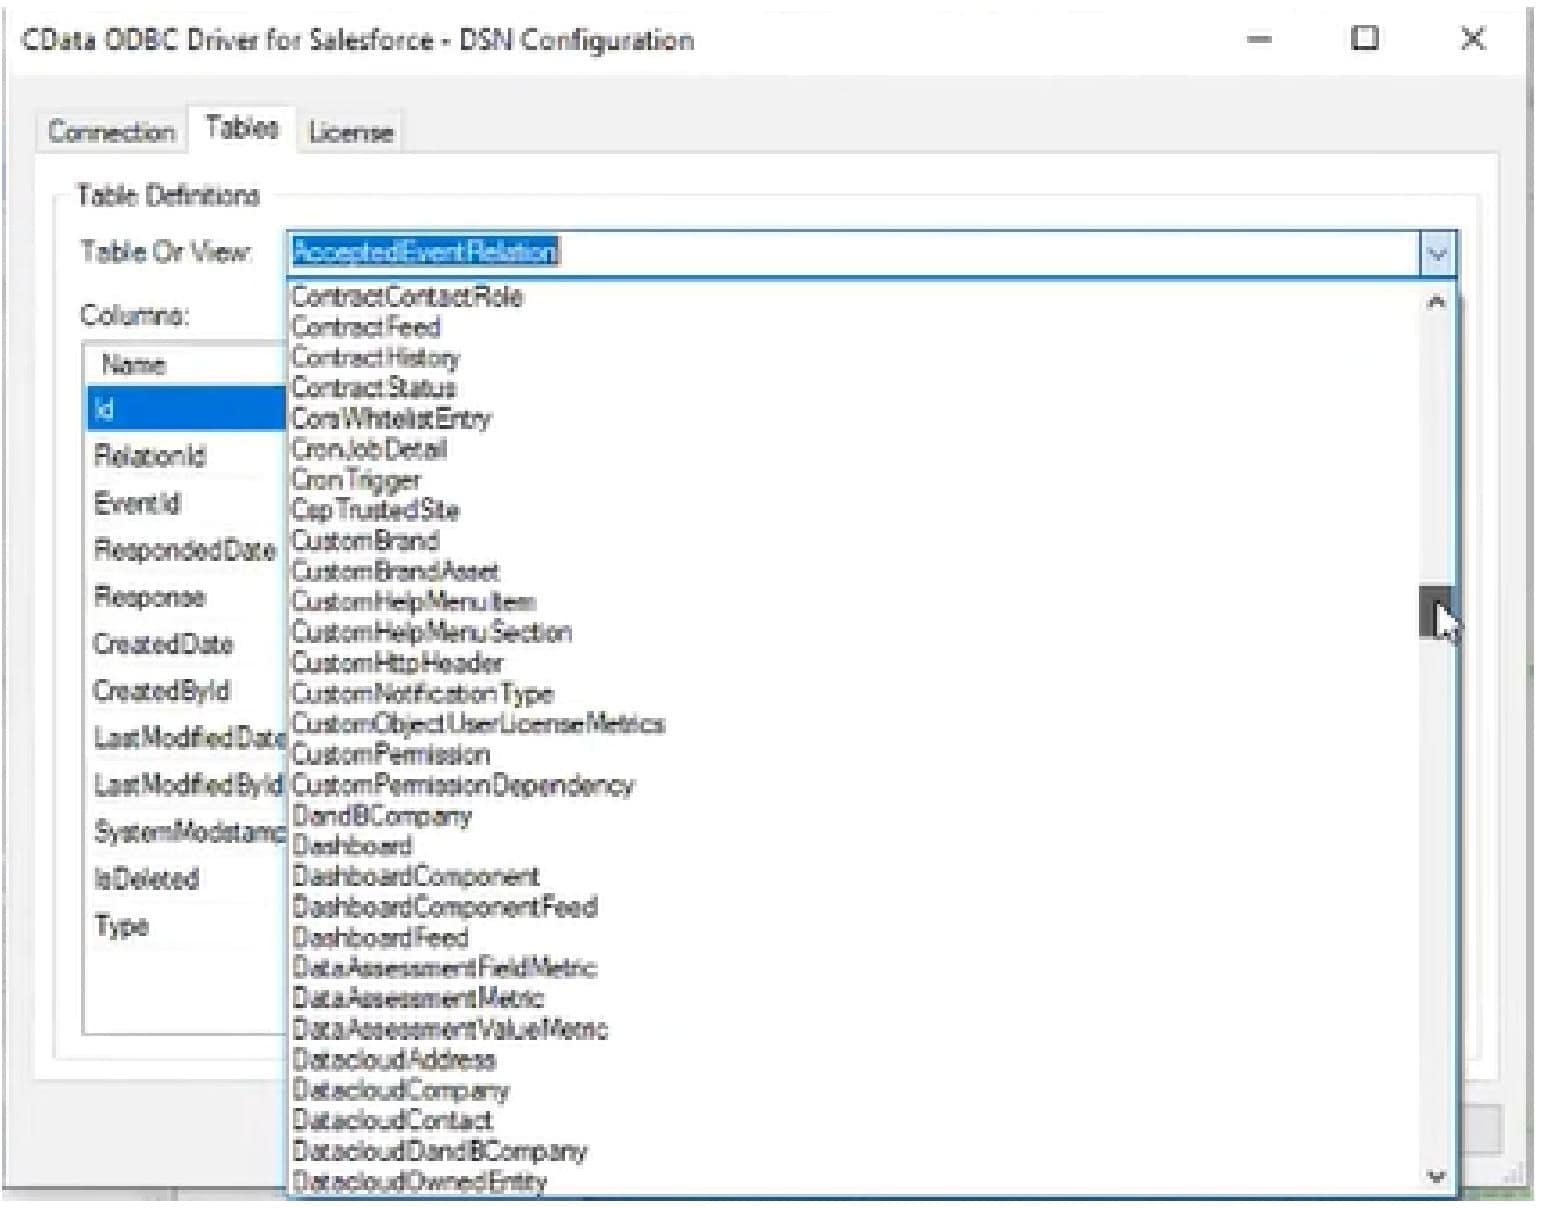The height and width of the screenshot is (1208, 1545).
Task: Click the Name column header
Action: coord(186,364)
